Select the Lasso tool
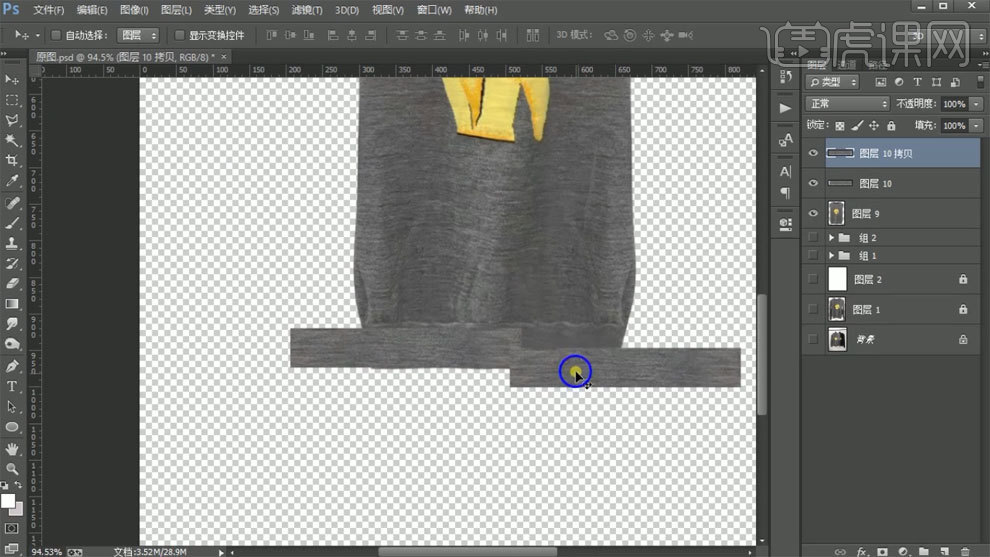Image resolution: width=990 pixels, height=557 pixels. (11, 120)
